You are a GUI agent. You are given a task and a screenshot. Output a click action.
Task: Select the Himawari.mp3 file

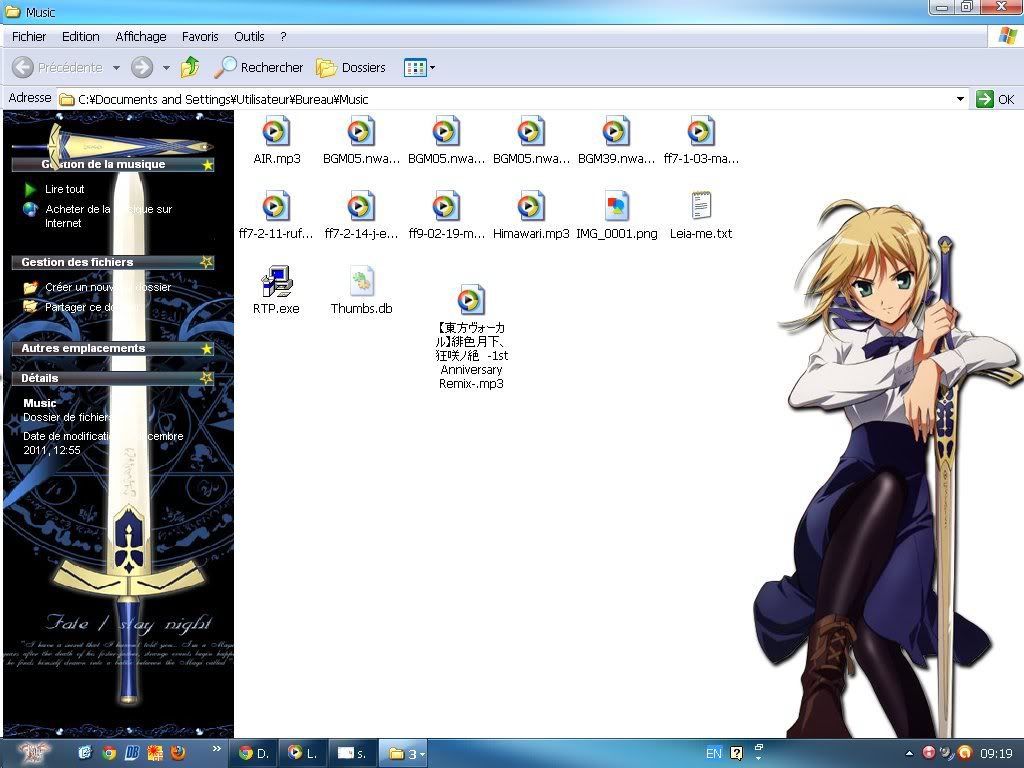click(531, 206)
